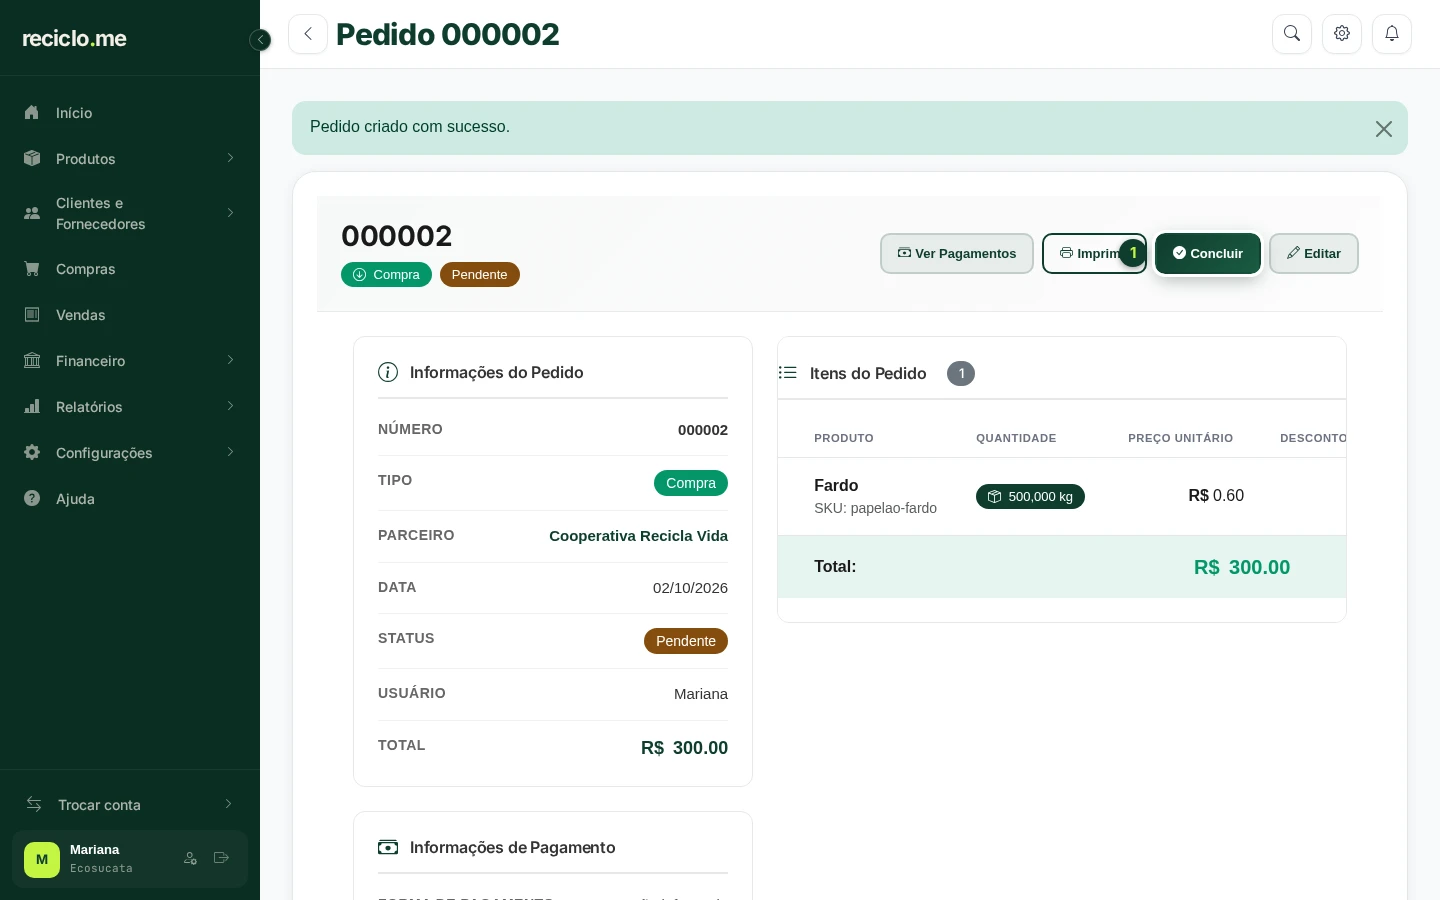Viewport: 1440px width, 900px height.
Task: Open search with the magnifier icon
Action: coord(1292,34)
